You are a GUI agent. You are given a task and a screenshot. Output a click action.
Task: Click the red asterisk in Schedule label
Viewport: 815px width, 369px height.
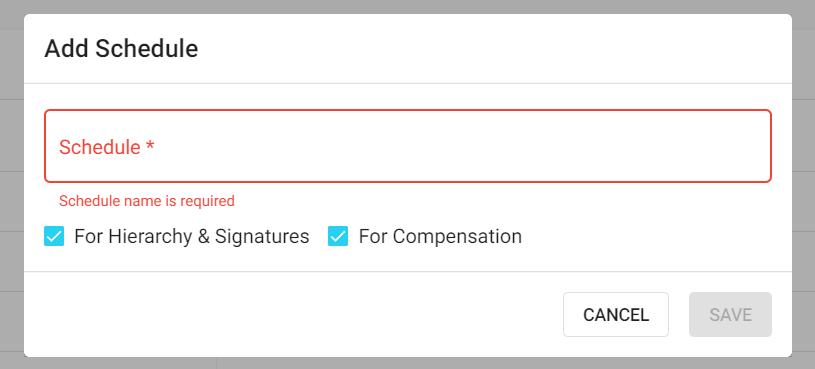pyautogui.click(x=150, y=147)
